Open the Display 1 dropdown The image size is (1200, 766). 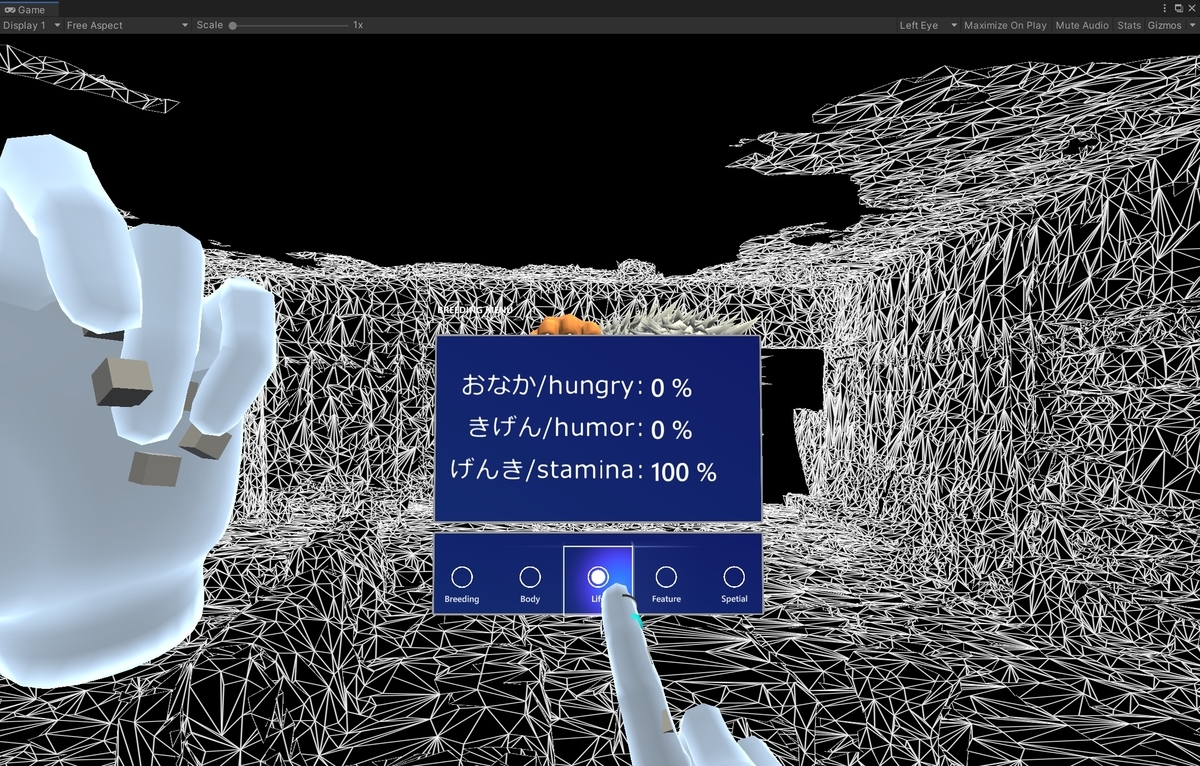point(31,25)
